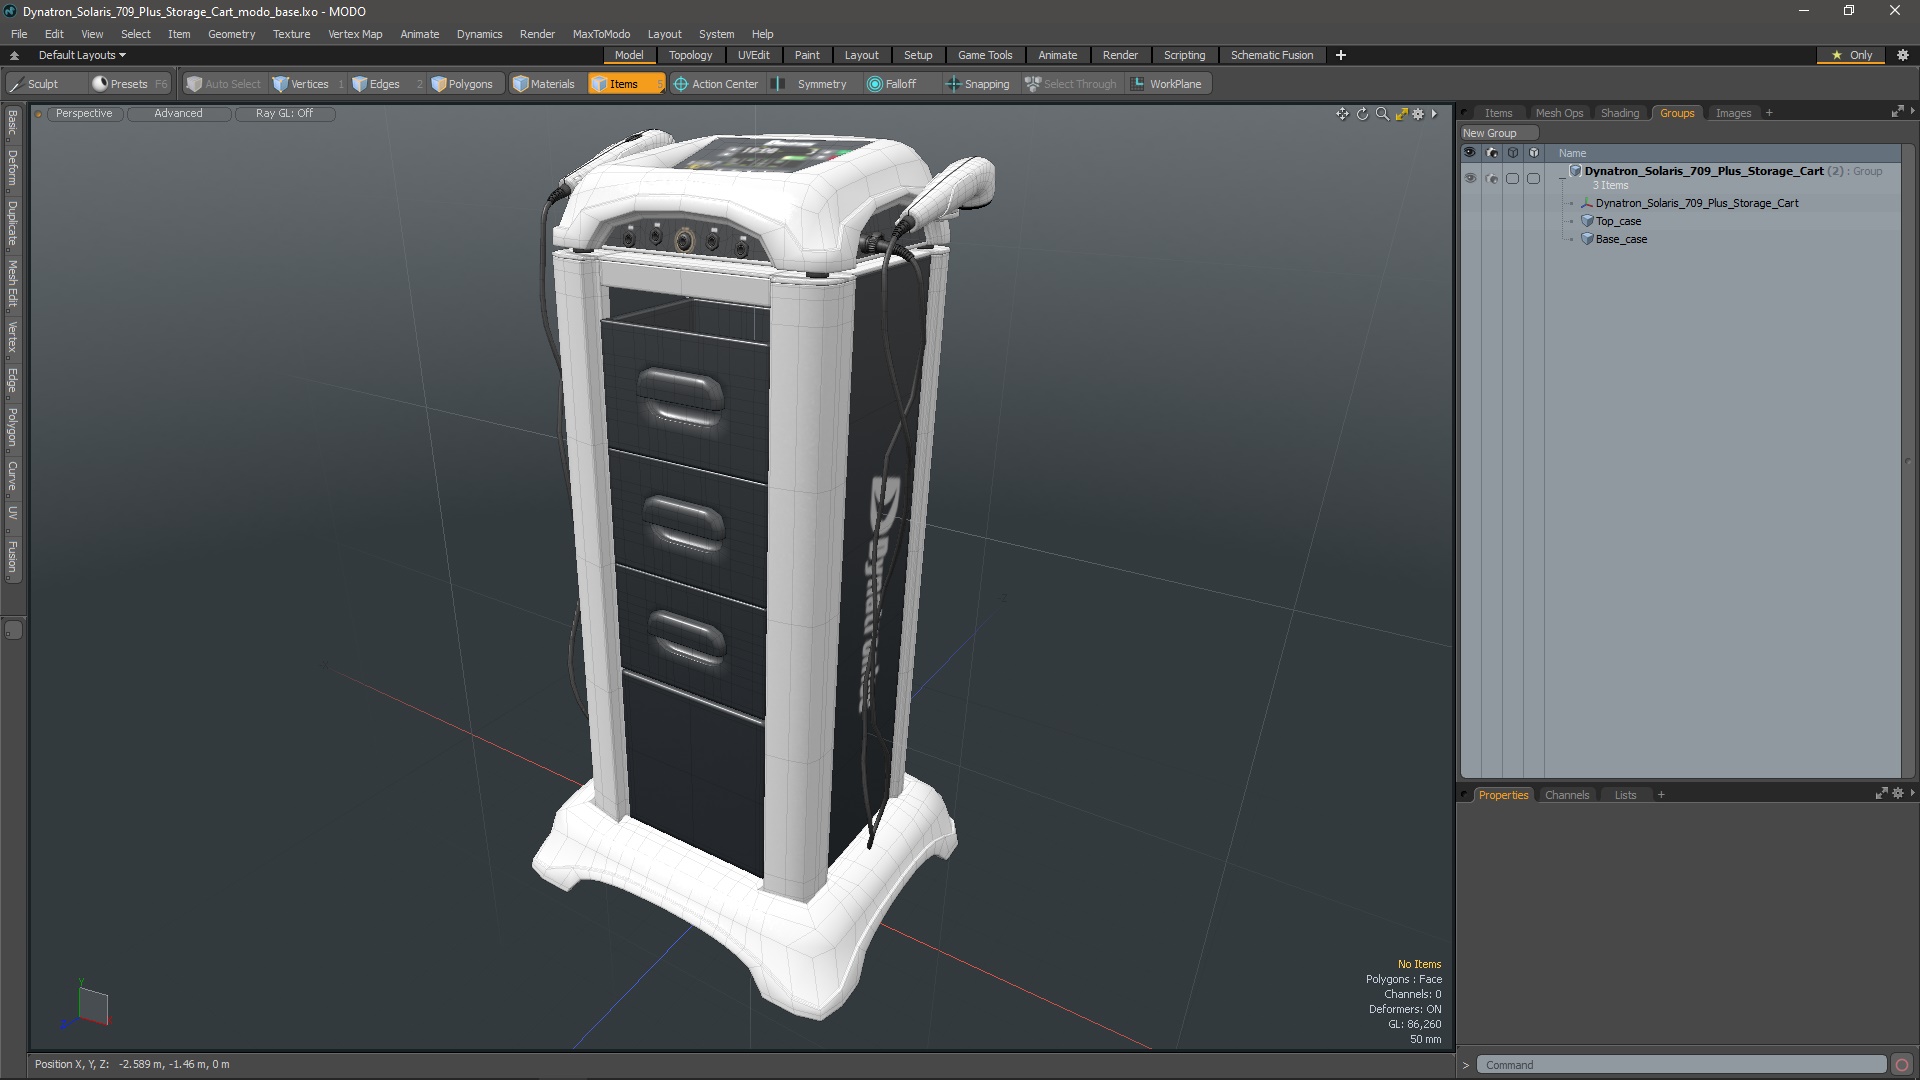The image size is (1920, 1080).
Task: Open the Vertex Map menu
Action: click(x=355, y=34)
